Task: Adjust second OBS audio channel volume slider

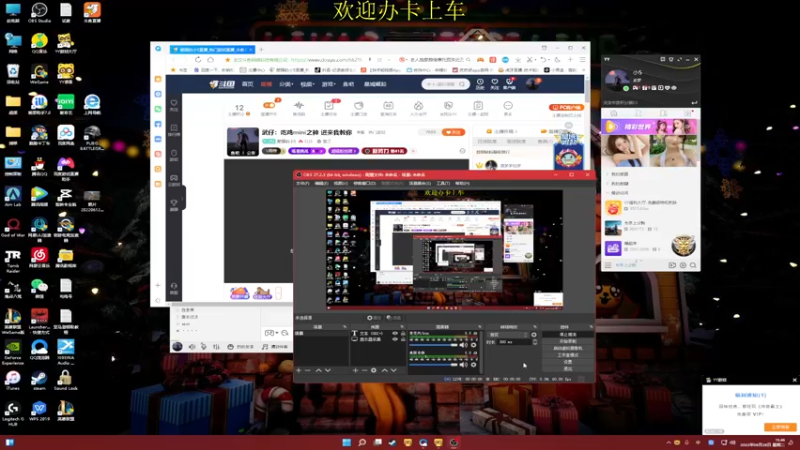Action: coord(434,364)
